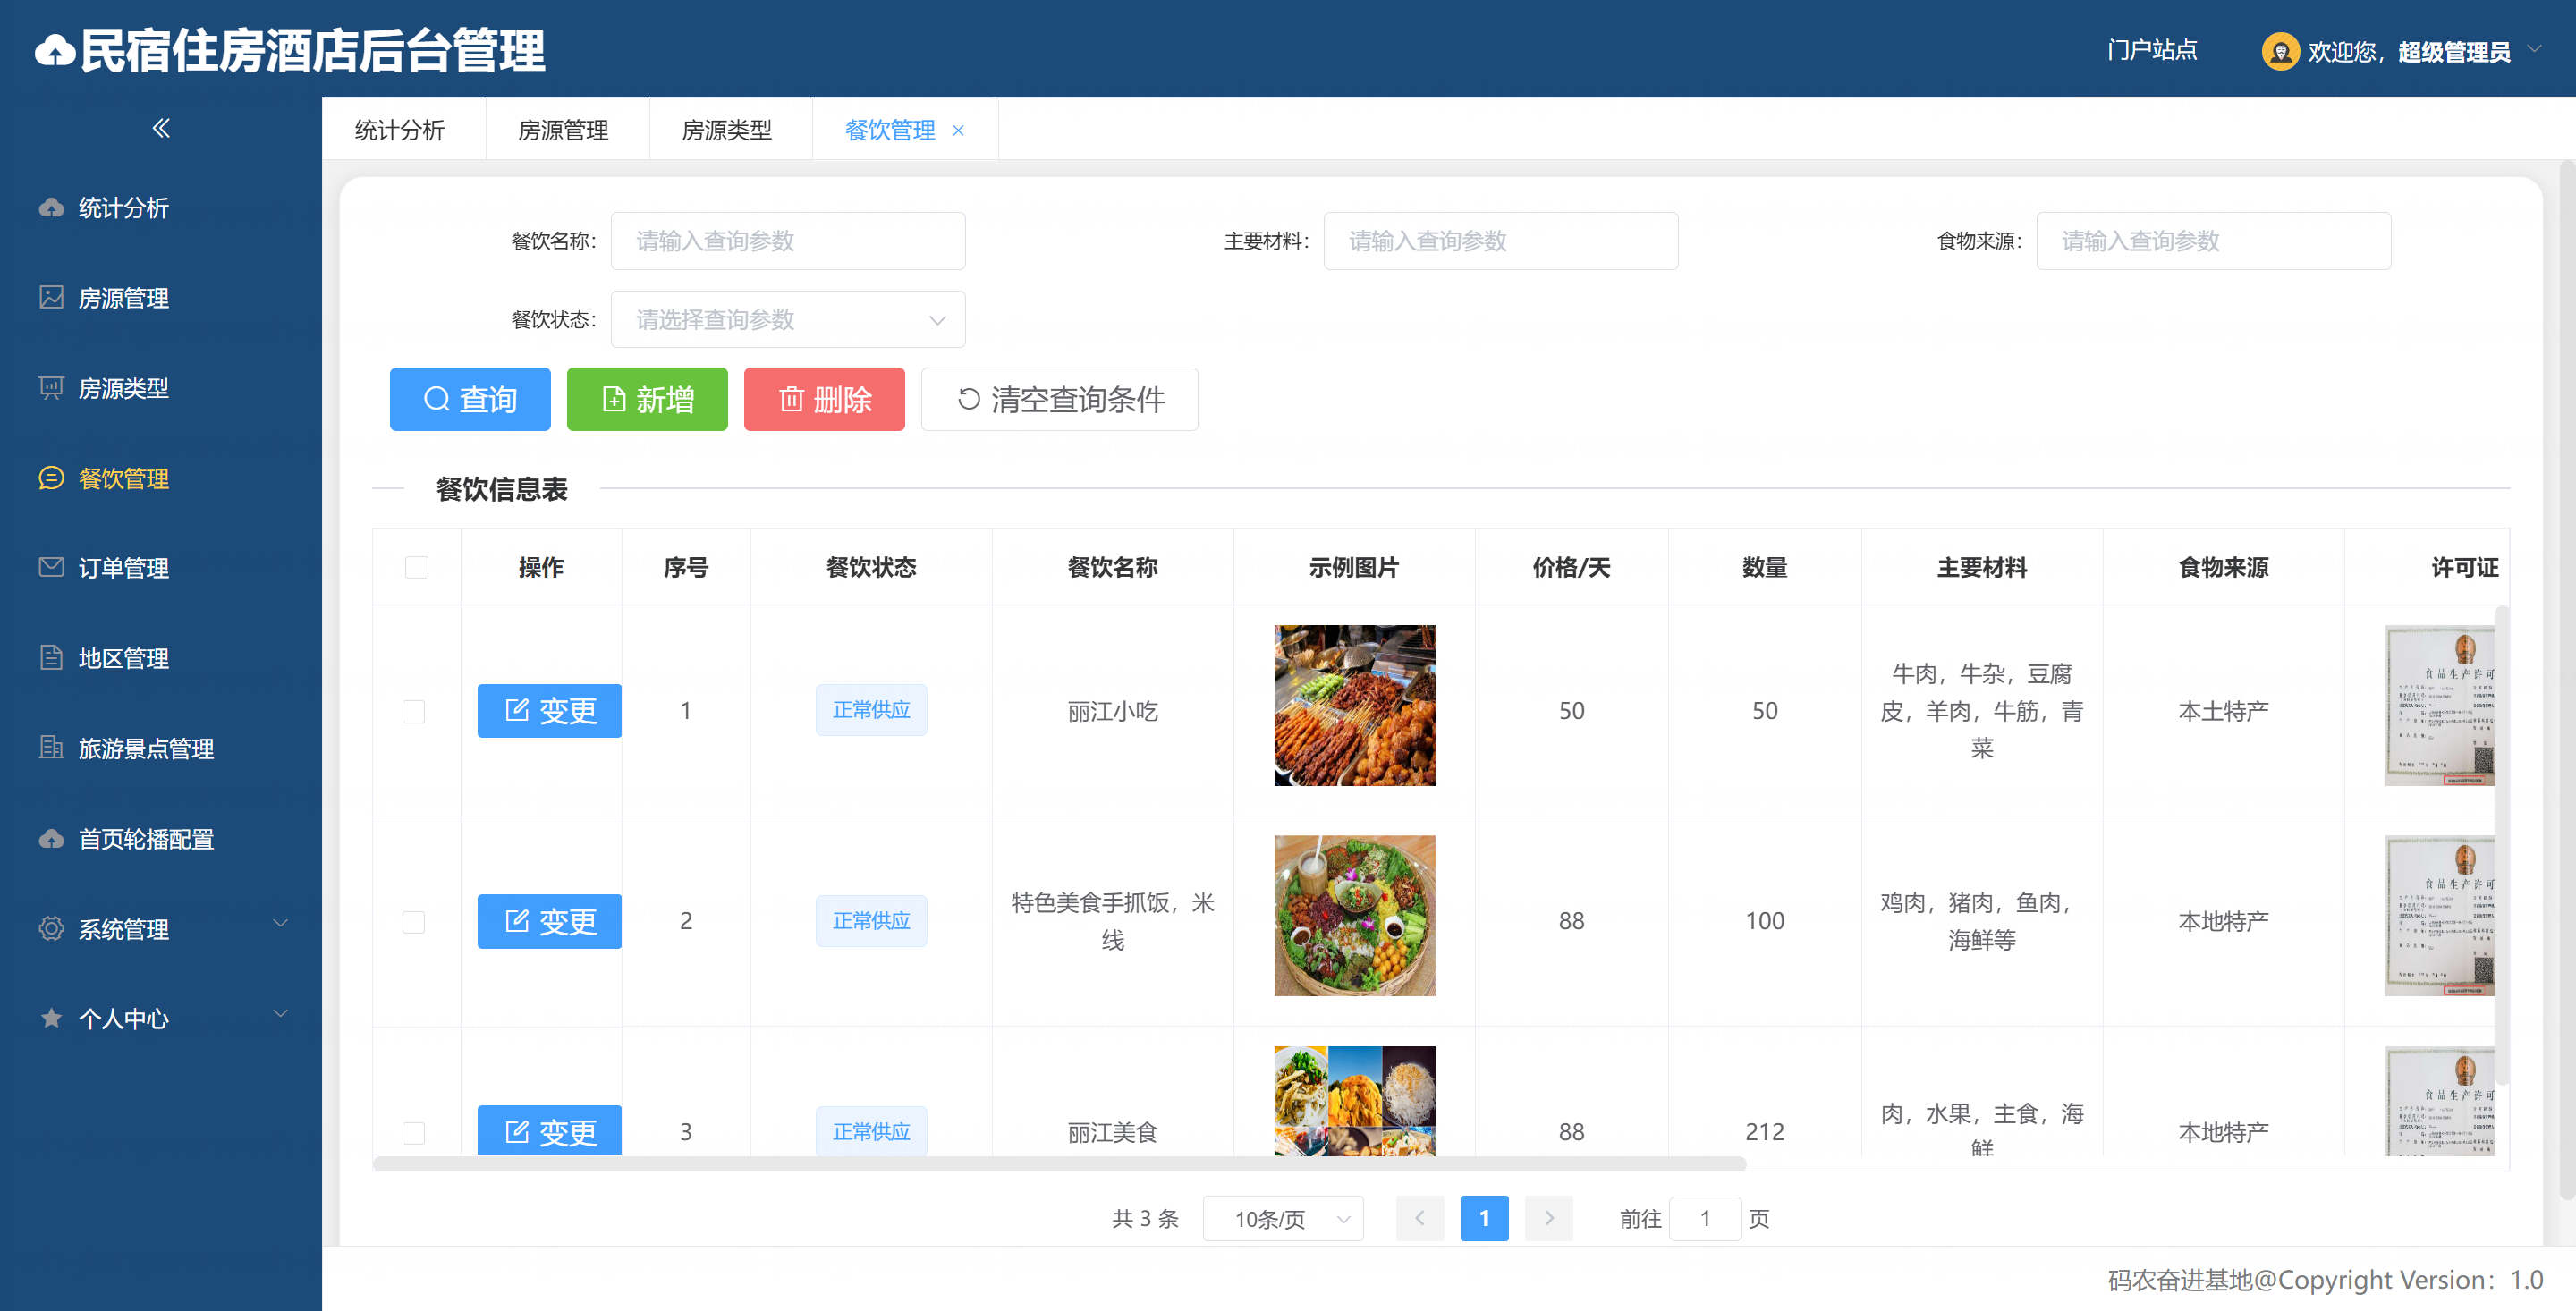Click the user avatar icon in header

(2279, 51)
